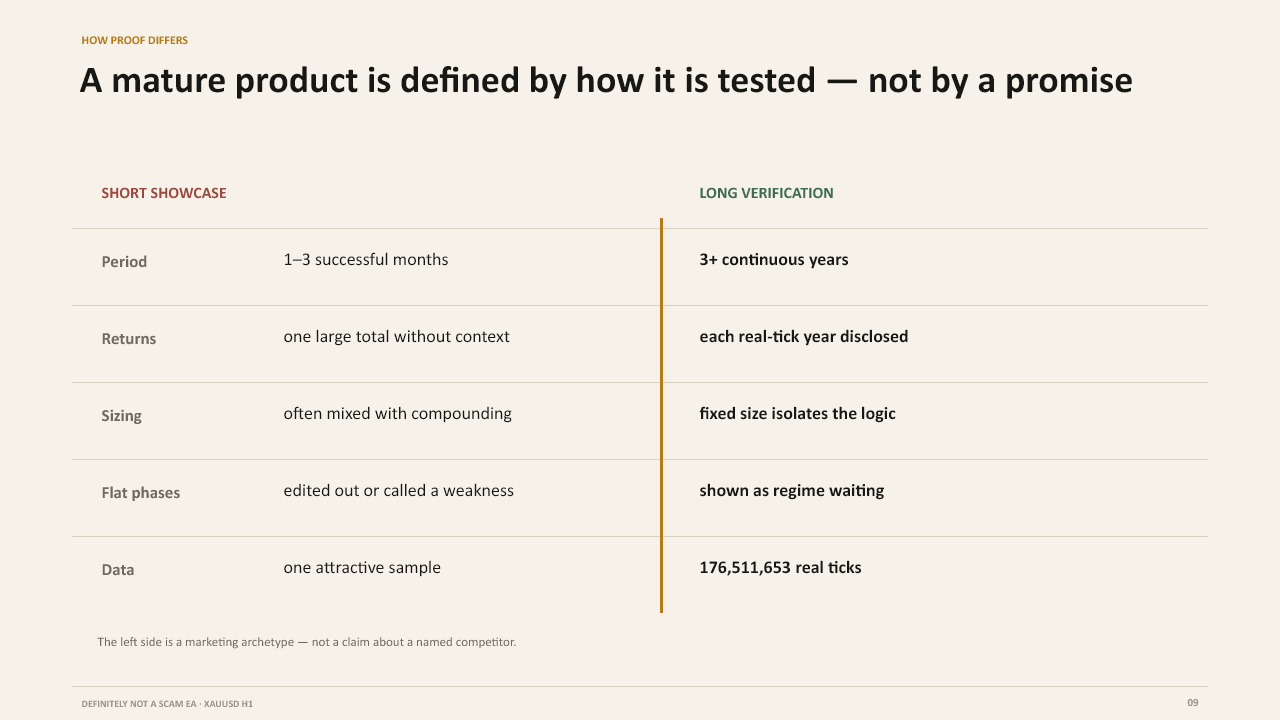This screenshot has height=720, width=1280.
Task: Select the Data row label
Action: [118, 570]
